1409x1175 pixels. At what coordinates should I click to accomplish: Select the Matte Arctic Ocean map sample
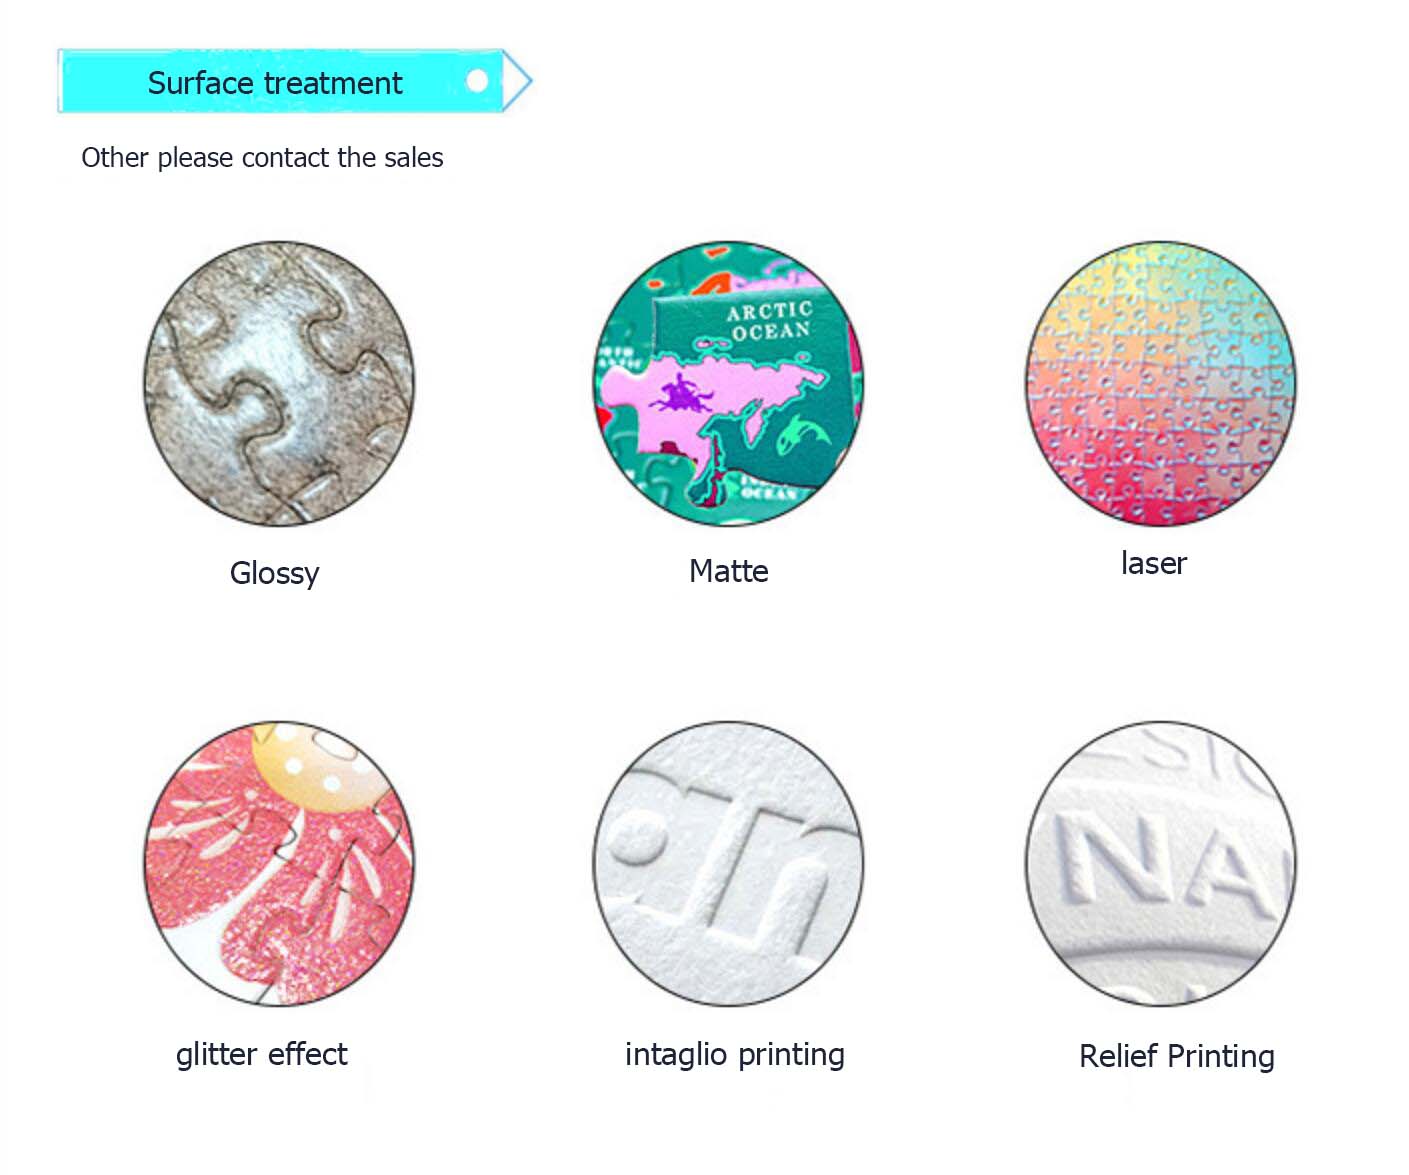729,383
